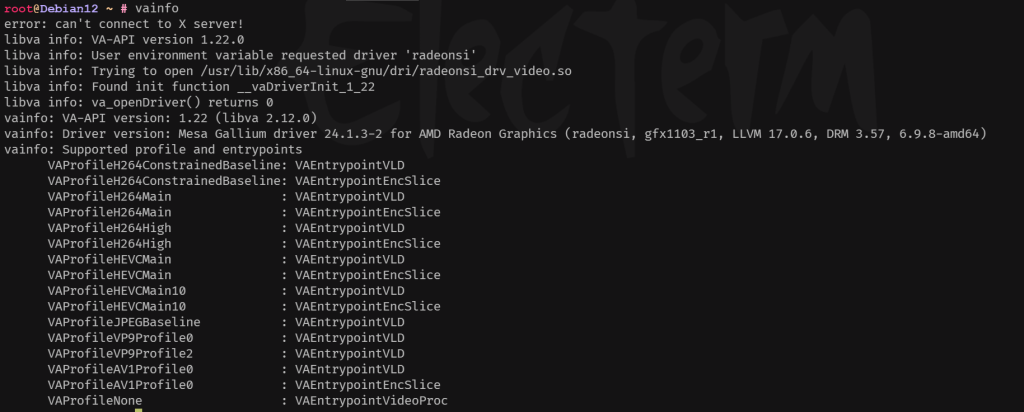Click 'VAProfileNone' profile name
1024x412 pixels.
[x=94, y=400]
